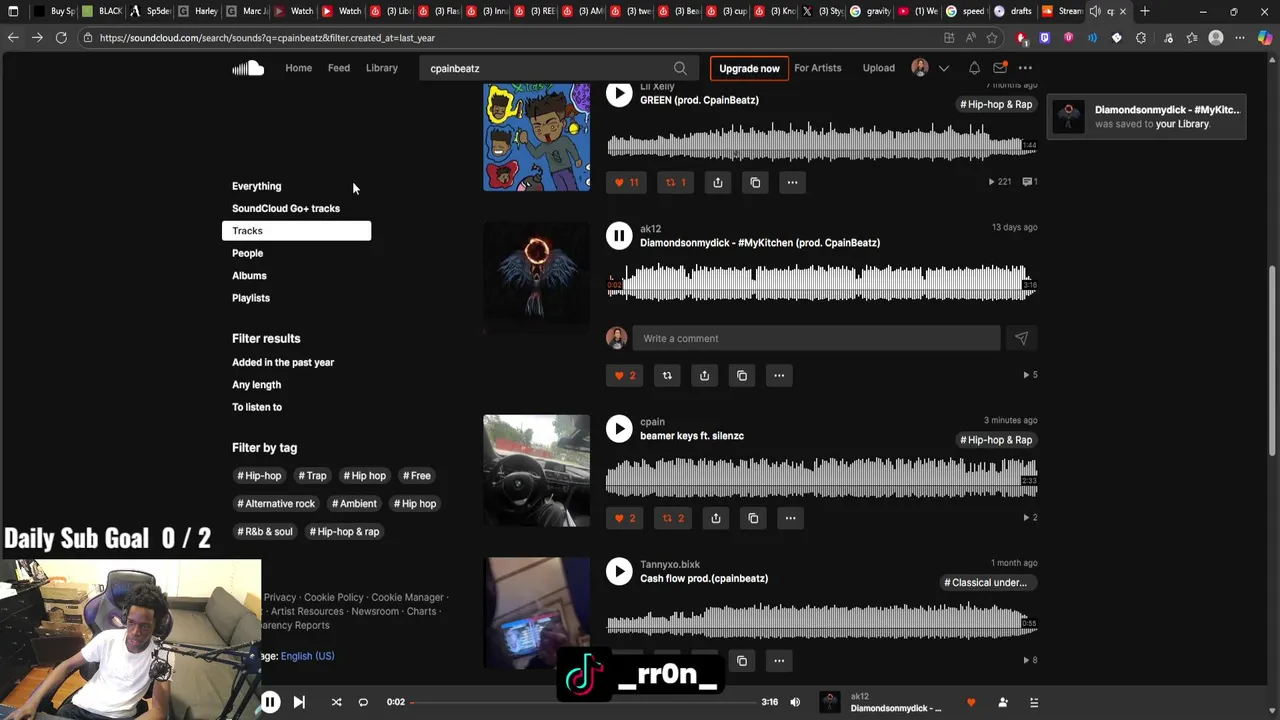Click the volume speaker icon
Screen dimensions: 1280x720
(x=795, y=702)
